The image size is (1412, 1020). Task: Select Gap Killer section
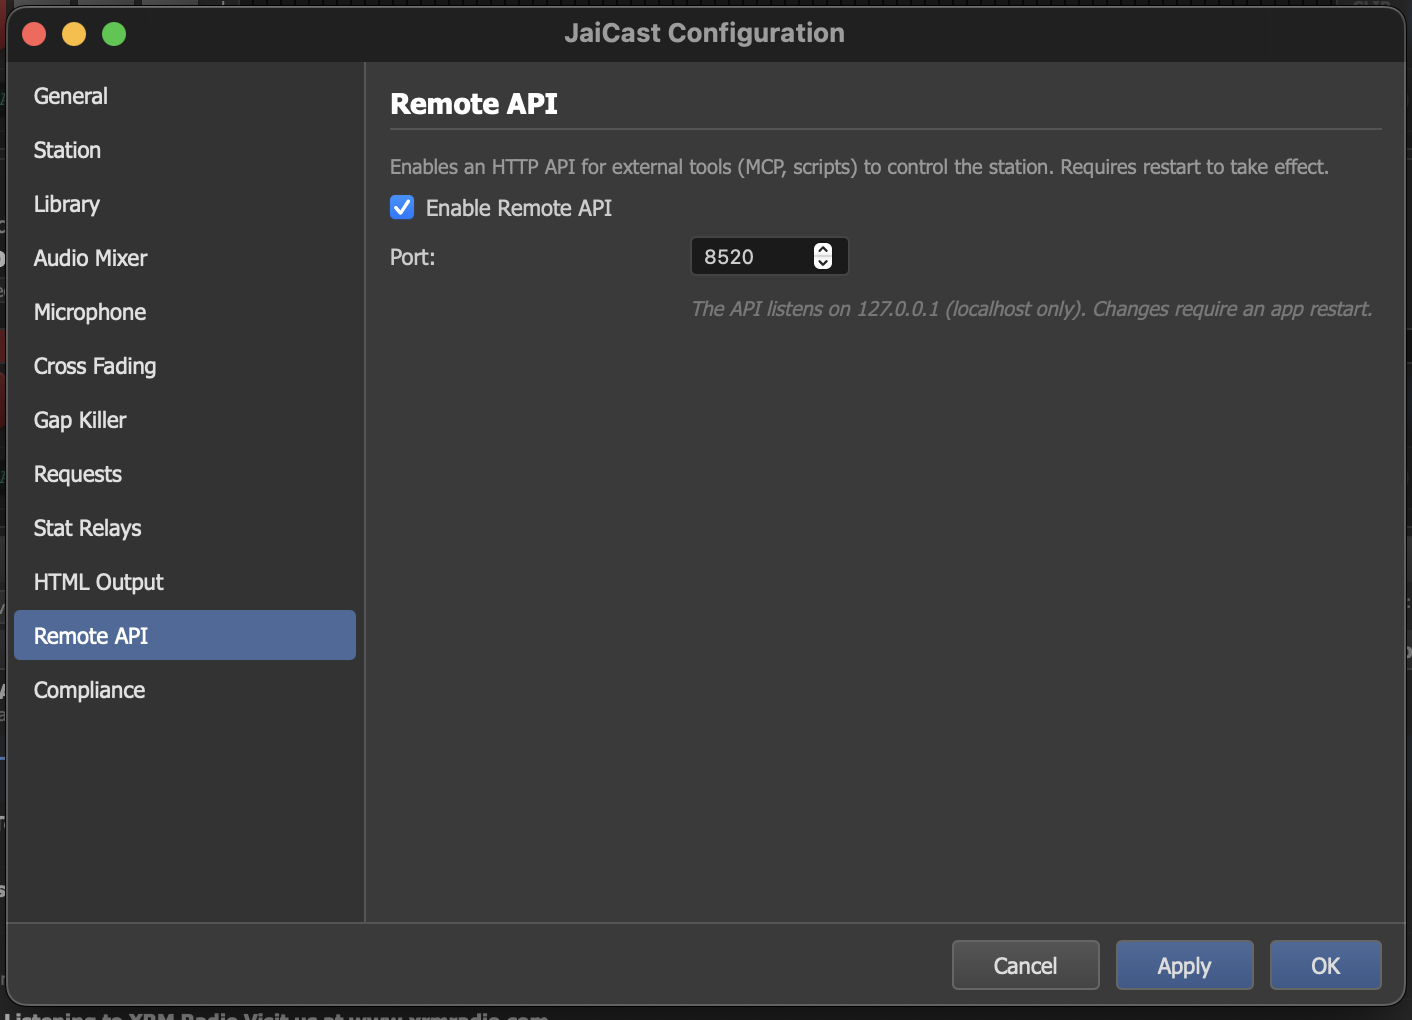pyautogui.click(x=185, y=420)
